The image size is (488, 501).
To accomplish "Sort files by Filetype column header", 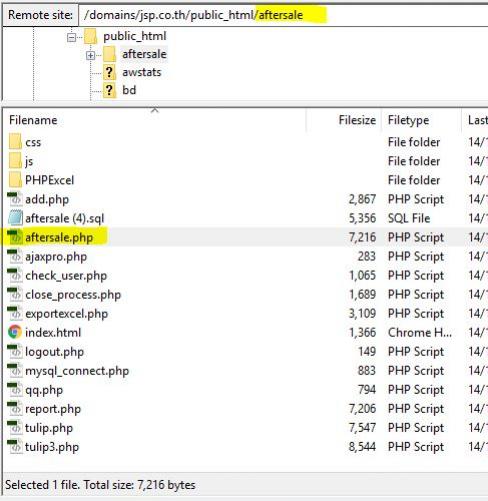I will pyautogui.click(x=421, y=120).
